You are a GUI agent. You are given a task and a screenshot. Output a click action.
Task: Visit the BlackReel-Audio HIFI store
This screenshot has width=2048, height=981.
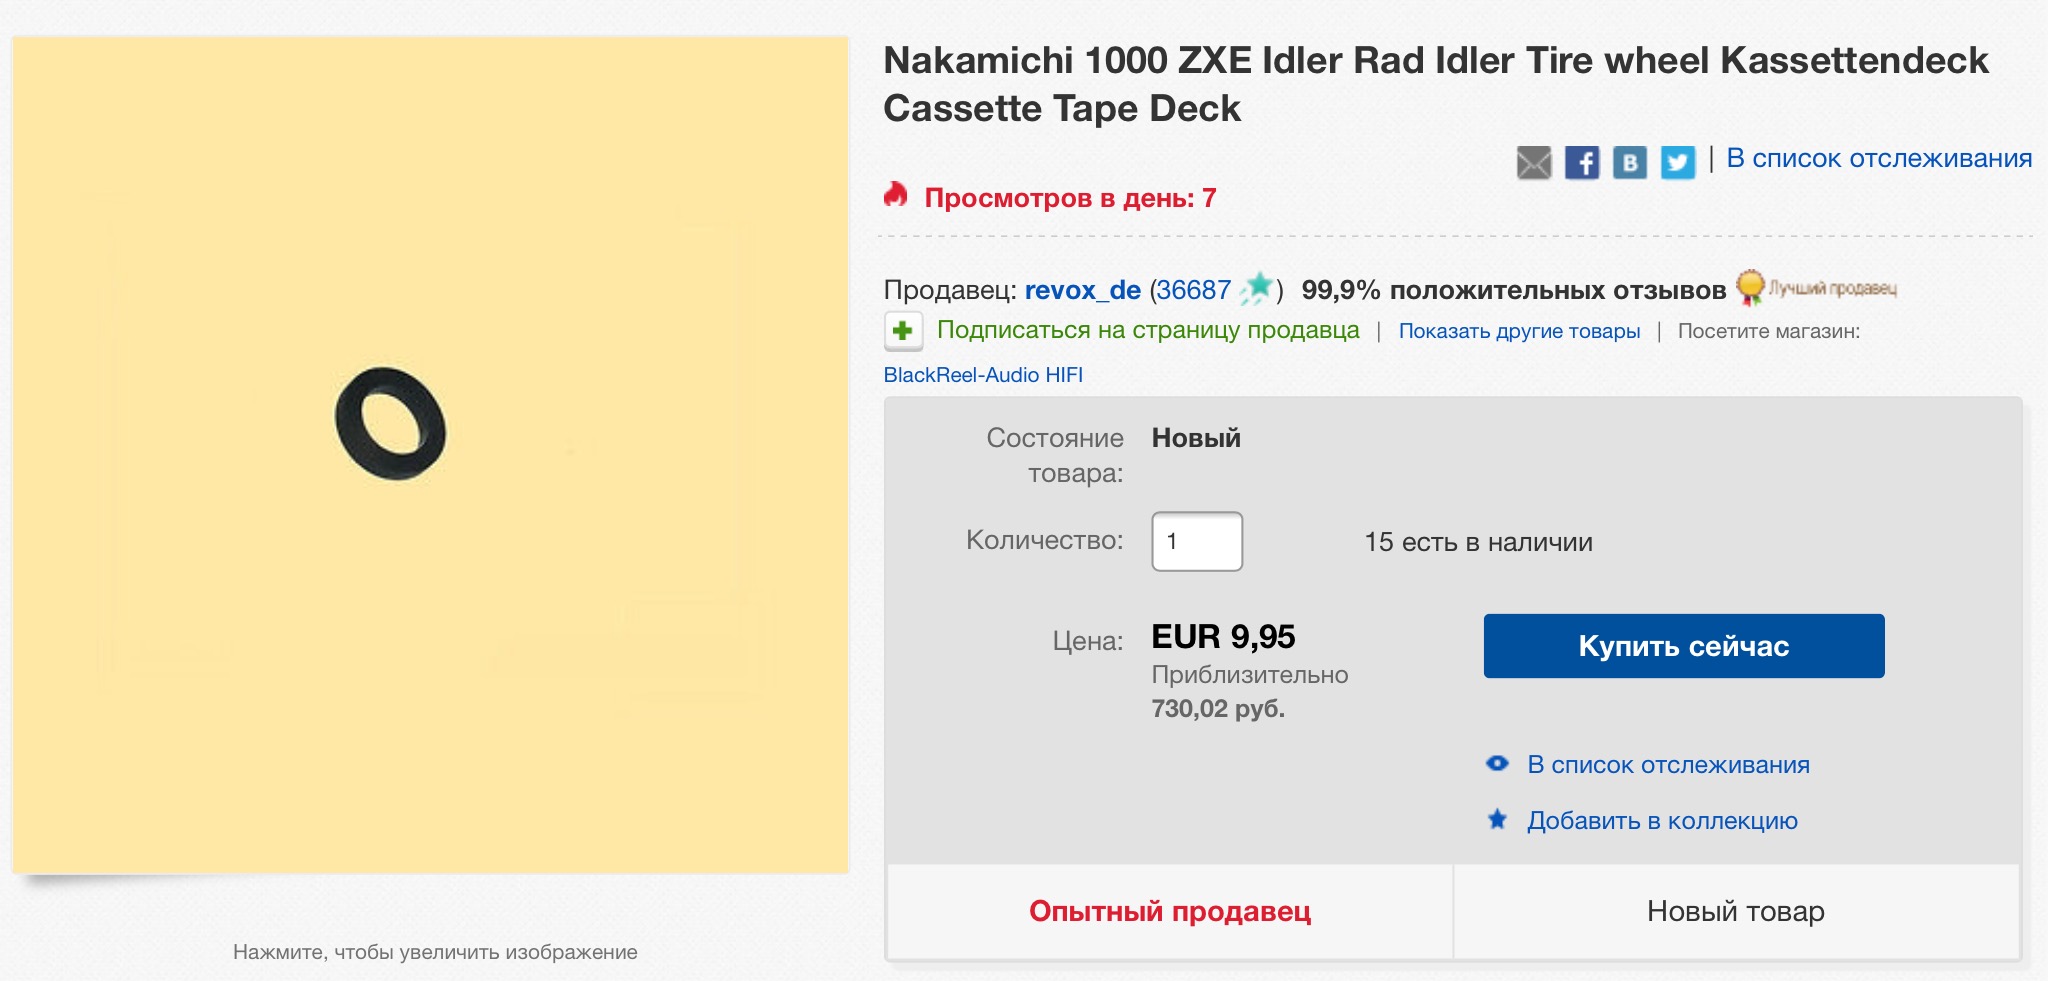tap(983, 375)
